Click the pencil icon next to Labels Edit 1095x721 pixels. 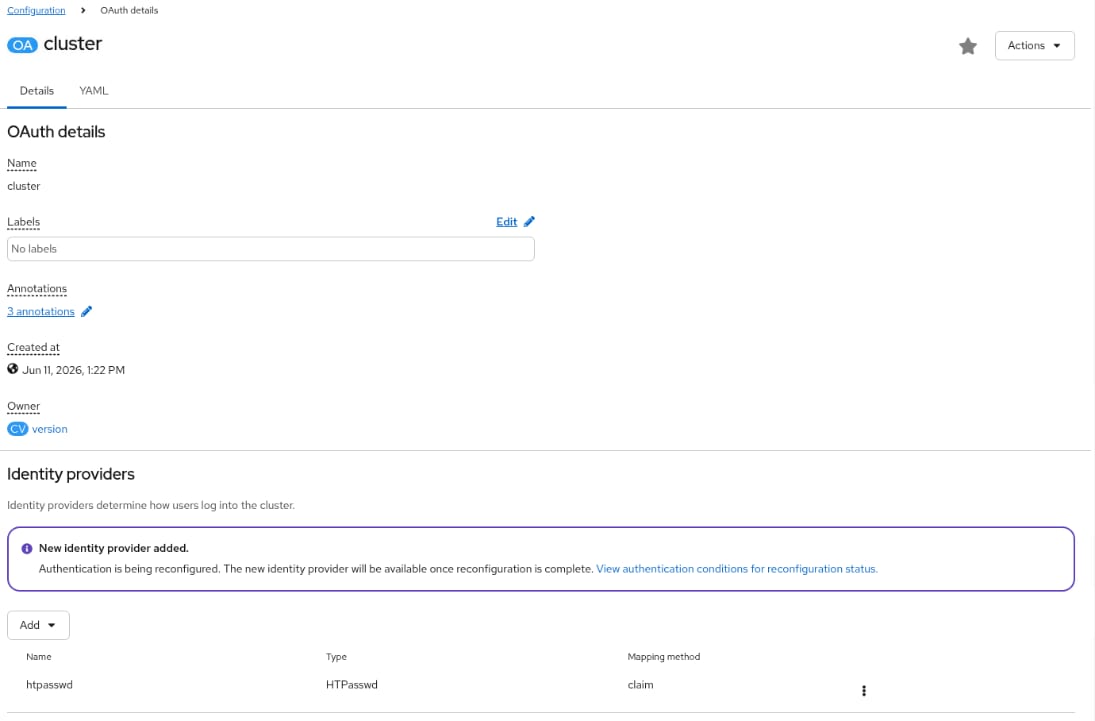[529, 221]
